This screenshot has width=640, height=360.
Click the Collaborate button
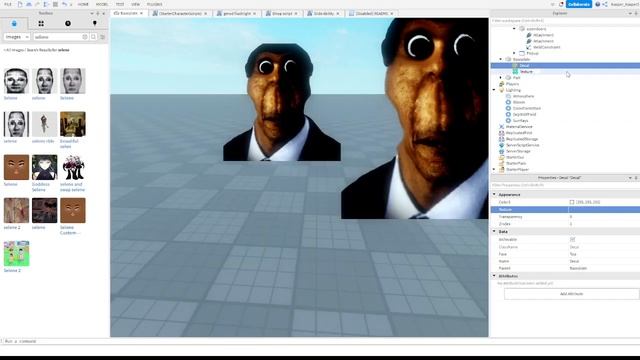[579, 4]
